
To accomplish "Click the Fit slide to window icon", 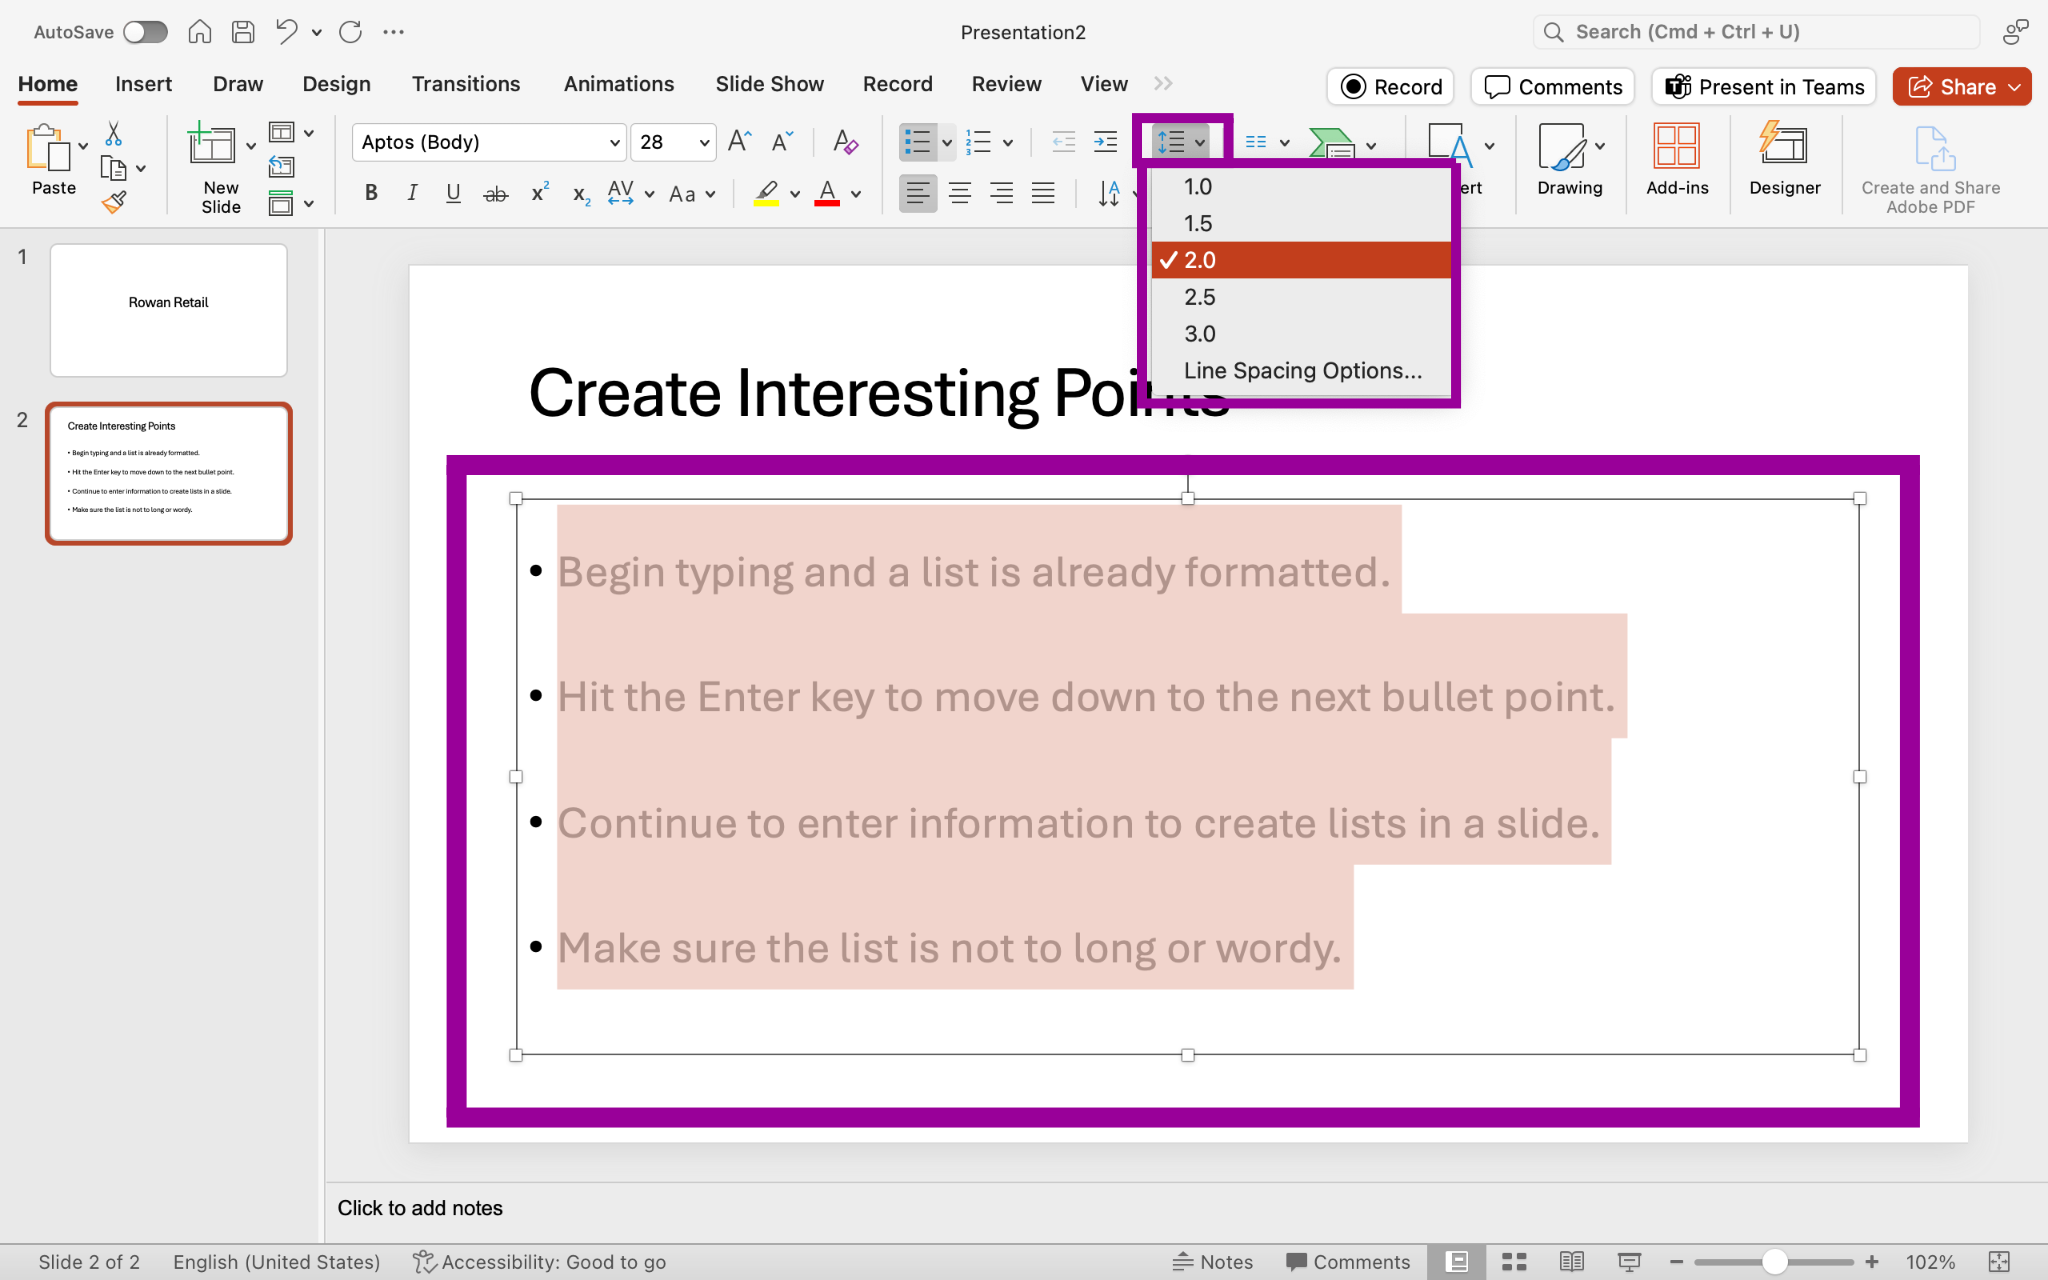I will 1999,1262.
